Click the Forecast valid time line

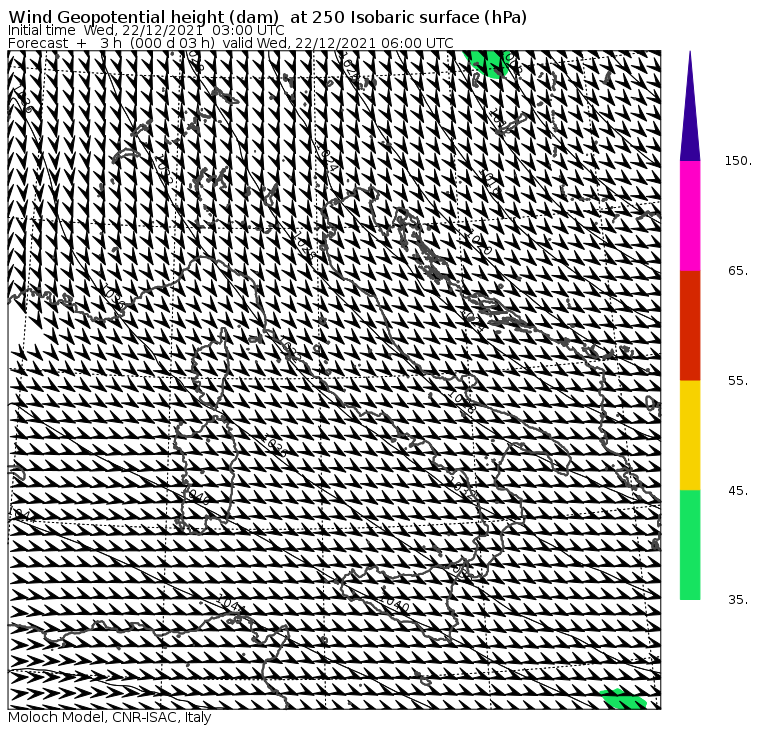coord(231,43)
